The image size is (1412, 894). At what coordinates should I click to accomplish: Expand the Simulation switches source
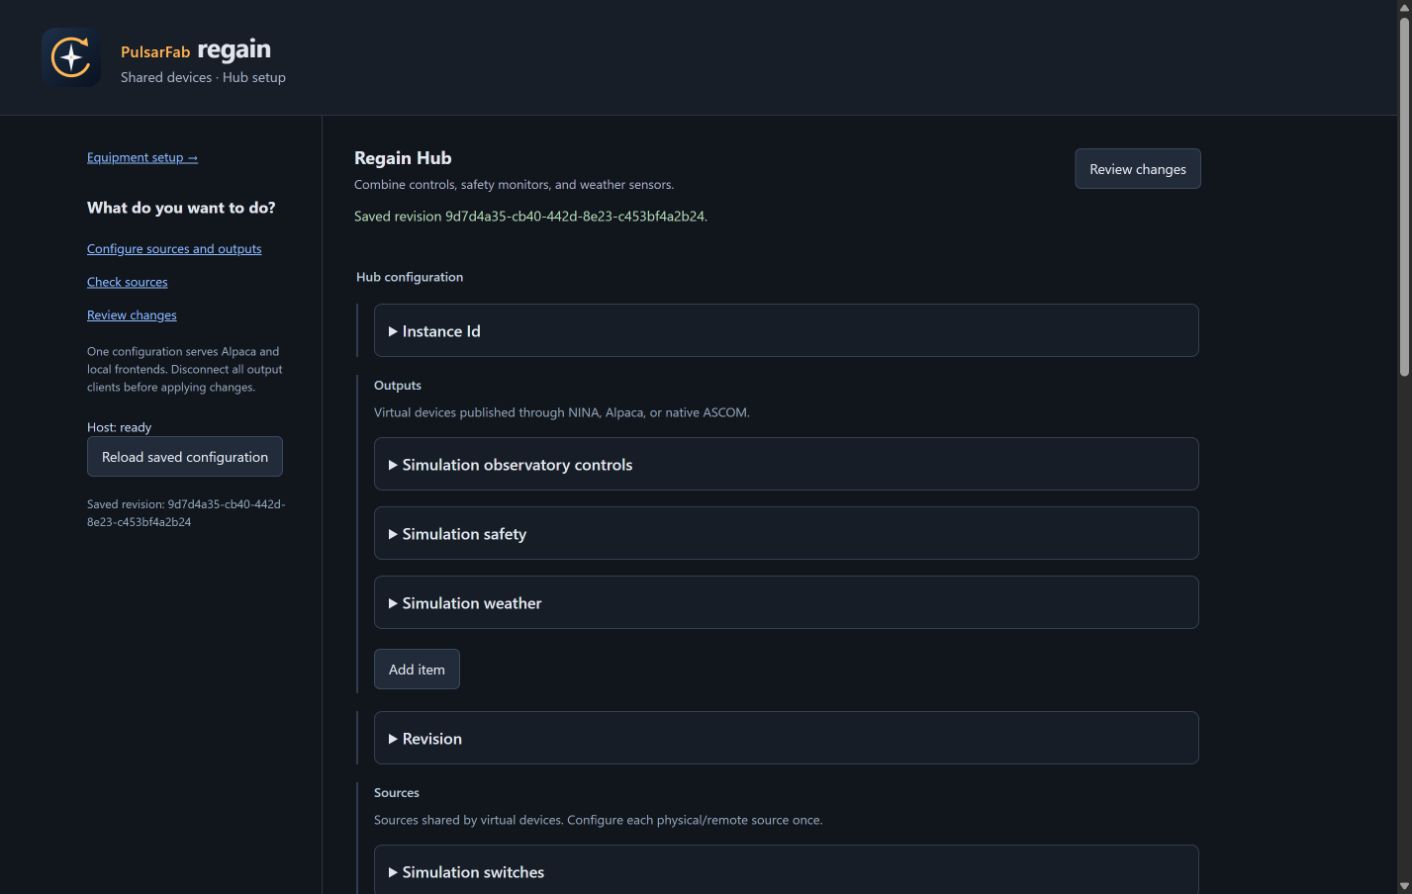click(x=786, y=870)
